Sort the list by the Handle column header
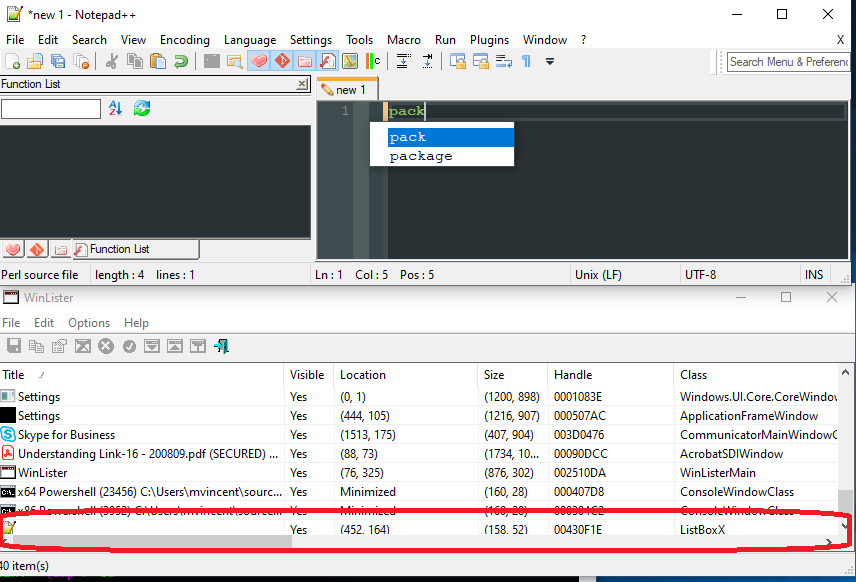The width and height of the screenshot is (856, 582). [574, 375]
